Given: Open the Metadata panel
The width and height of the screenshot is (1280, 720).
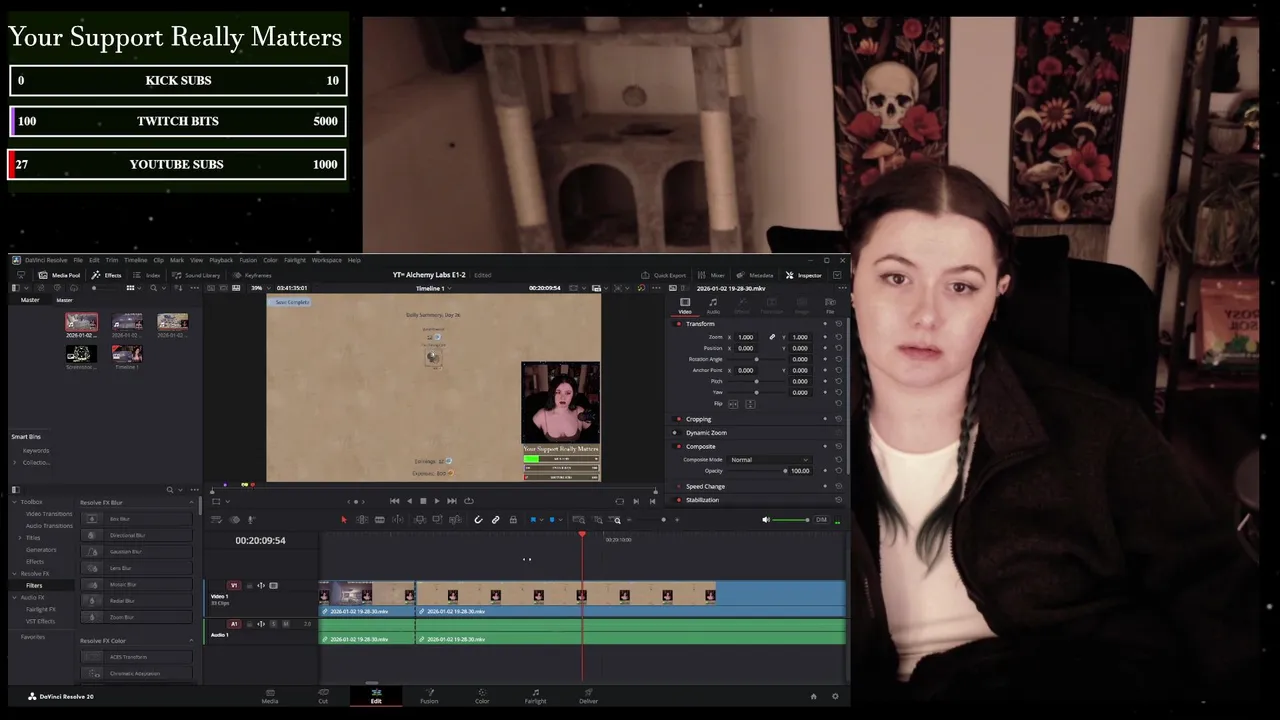Looking at the screenshot, I should 755,275.
